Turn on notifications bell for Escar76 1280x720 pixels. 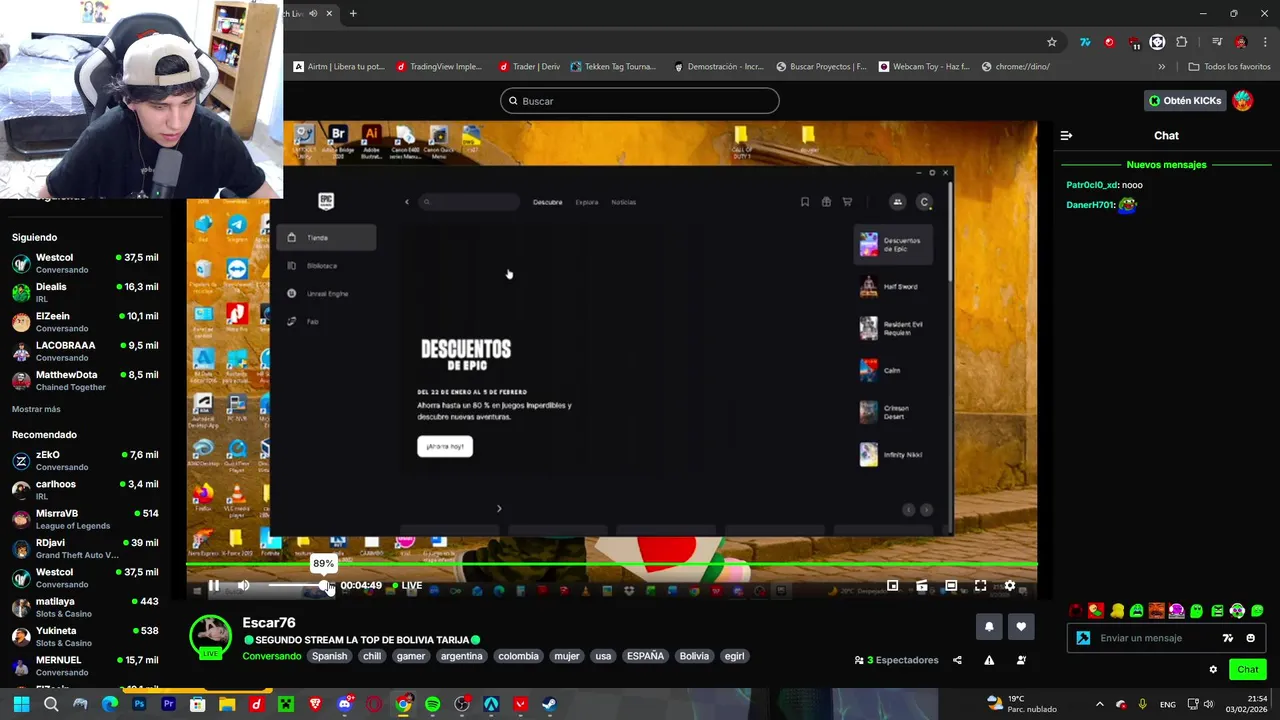tap(989, 626)
